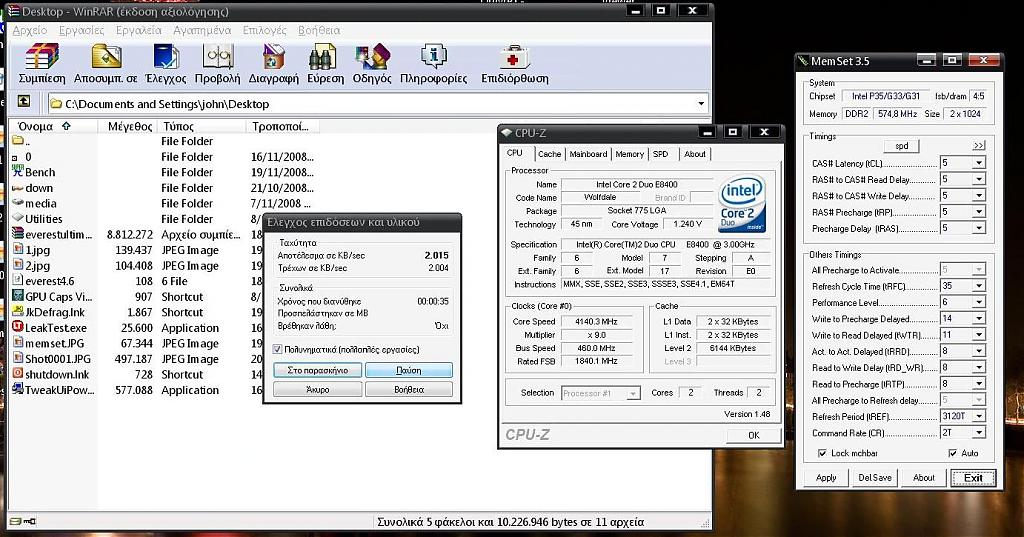Viewport: 1024px width, 537px height.
Task: Click the memset.JPG file icon
Action: coord(18,343)
